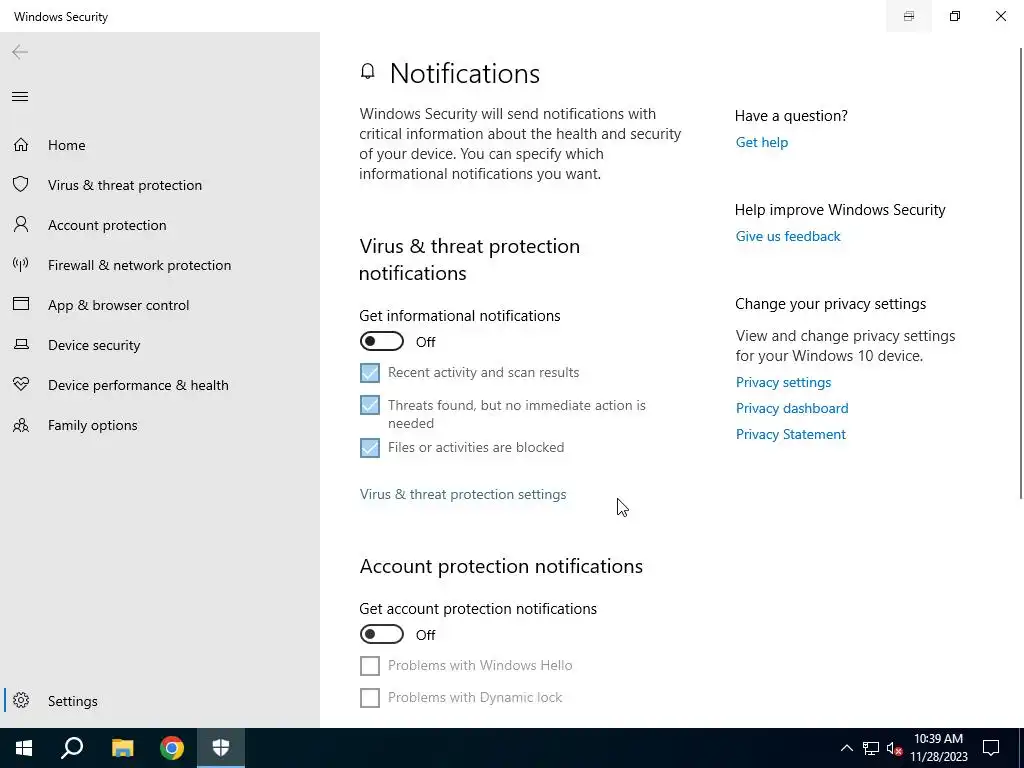
Task: Open the Windows Start menu
Action: tap(24, 748)
